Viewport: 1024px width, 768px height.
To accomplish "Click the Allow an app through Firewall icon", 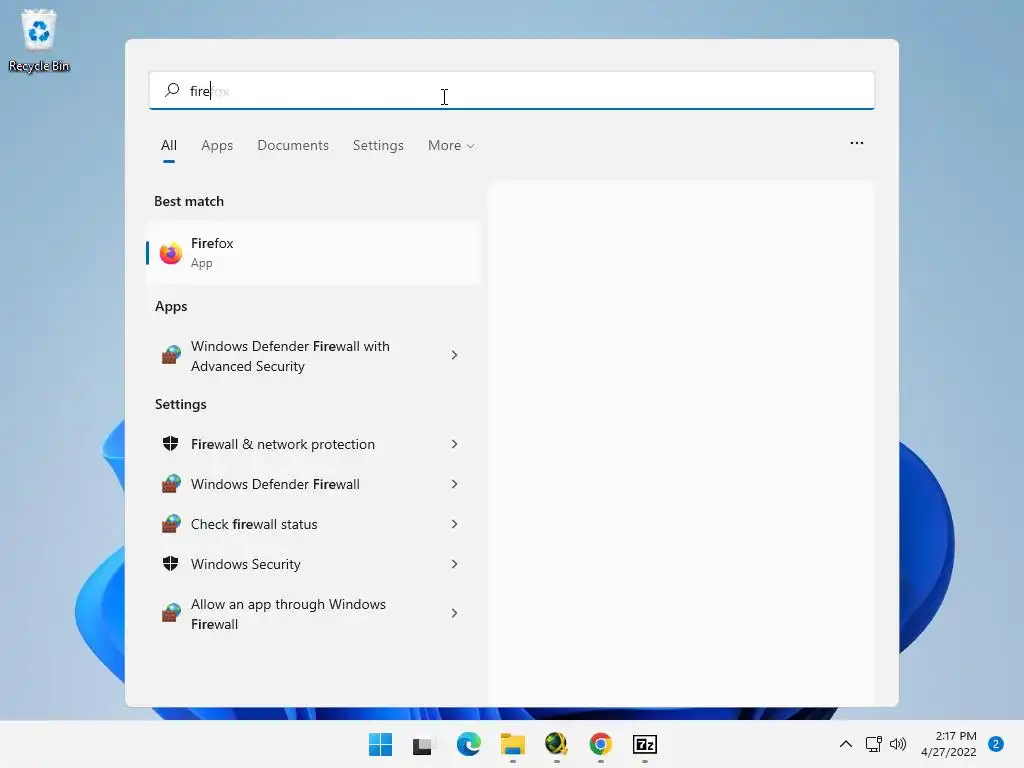I will pyautogui.click(x=171, y=613).
